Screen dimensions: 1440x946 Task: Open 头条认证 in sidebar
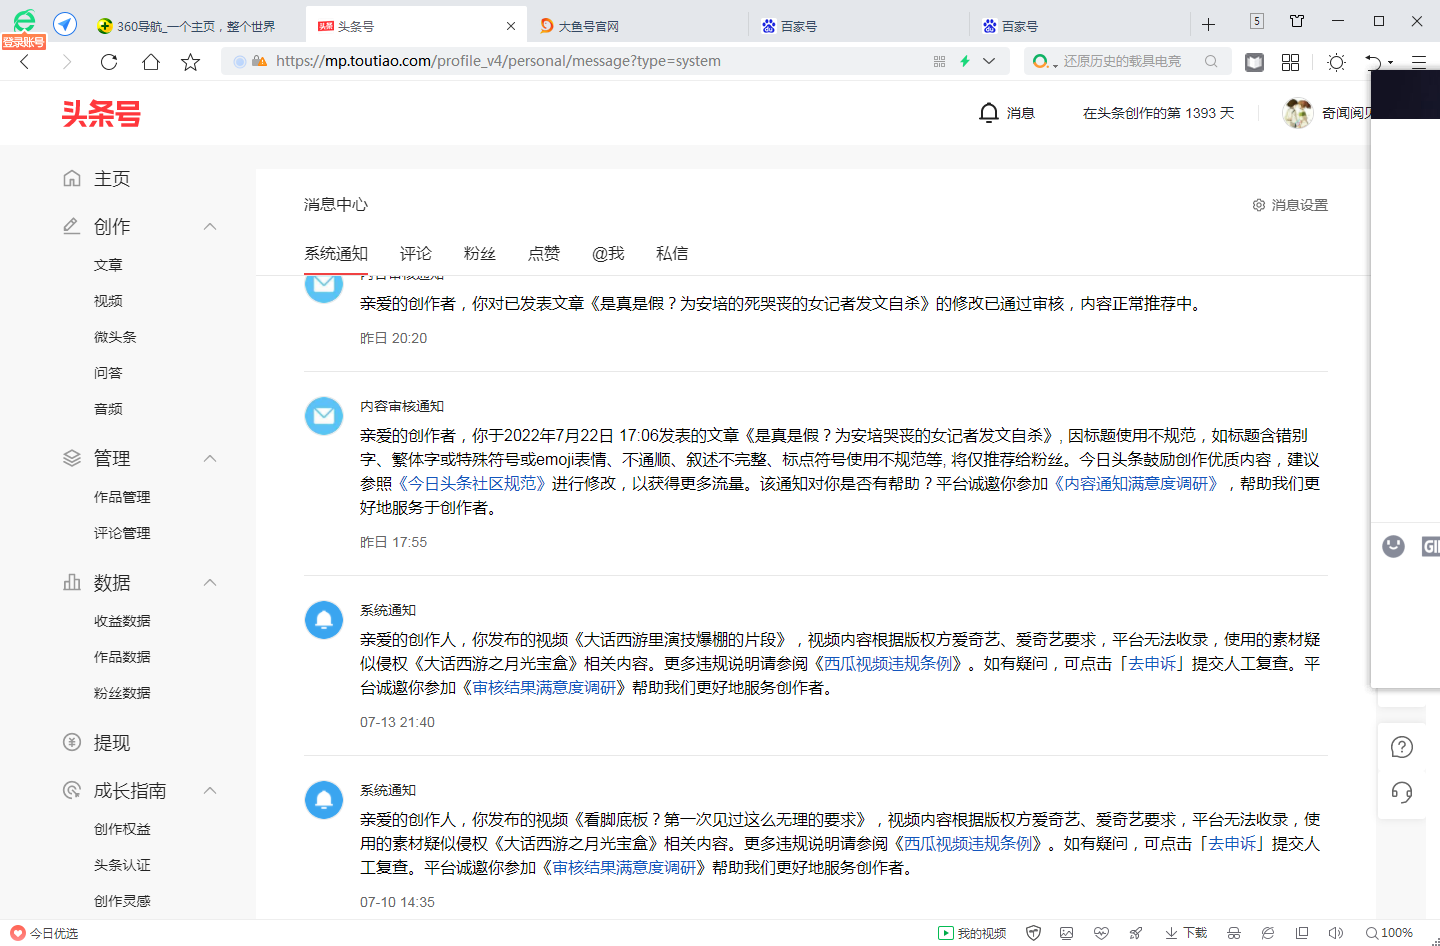122,865
